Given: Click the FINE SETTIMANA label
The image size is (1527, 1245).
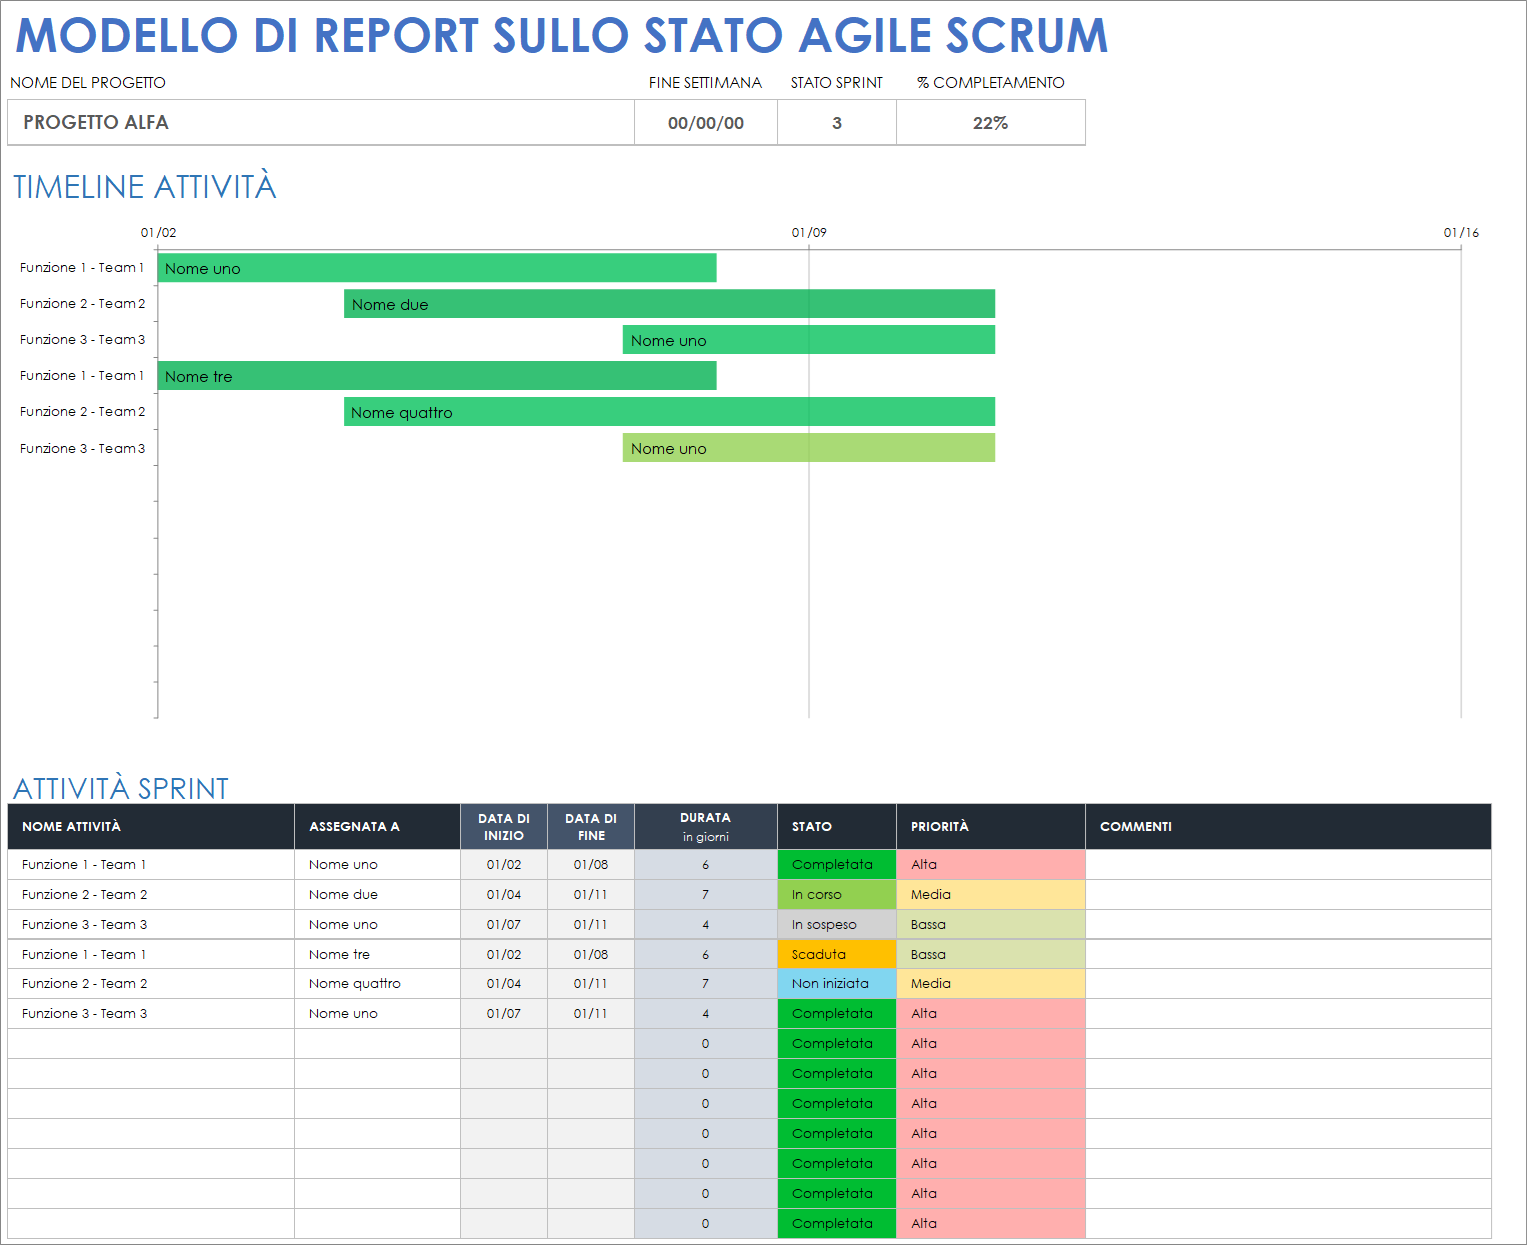Looking at the screenshot, I should (x=705, y=82).
